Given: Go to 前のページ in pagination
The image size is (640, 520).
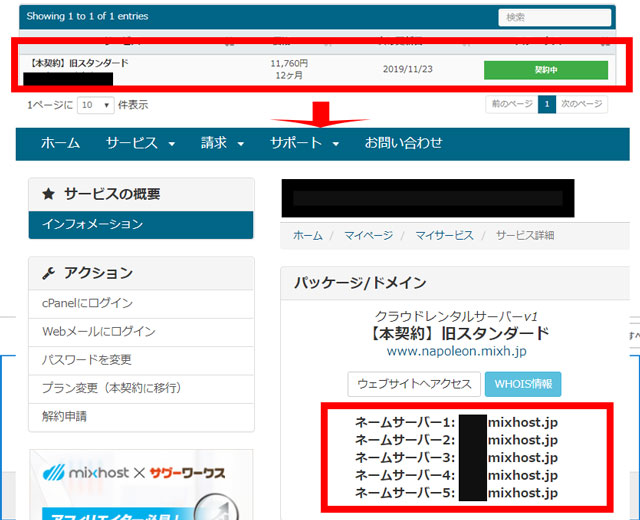Looking at the screenshot, I should [x=512, y=104].
